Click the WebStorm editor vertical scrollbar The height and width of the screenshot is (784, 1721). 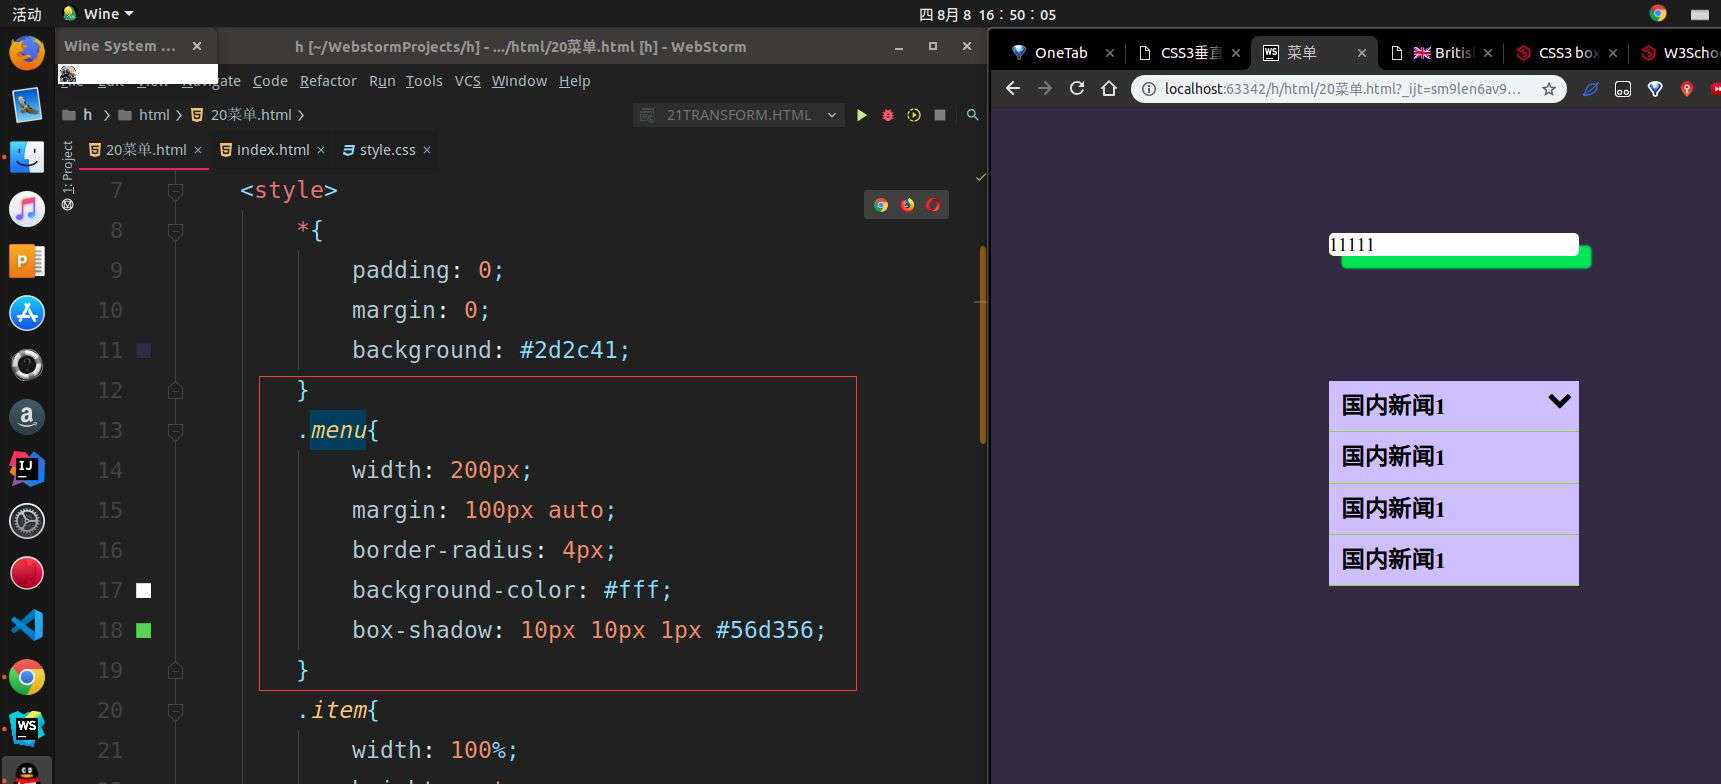[983, 345]
